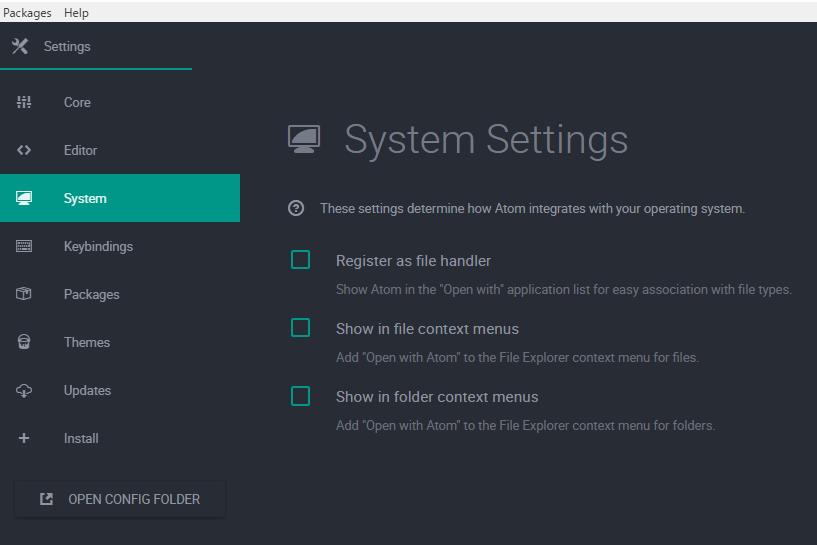Click the System monitor icon in sidebar
The width and height of the screenshot is (817, 545).
[24, 198]
